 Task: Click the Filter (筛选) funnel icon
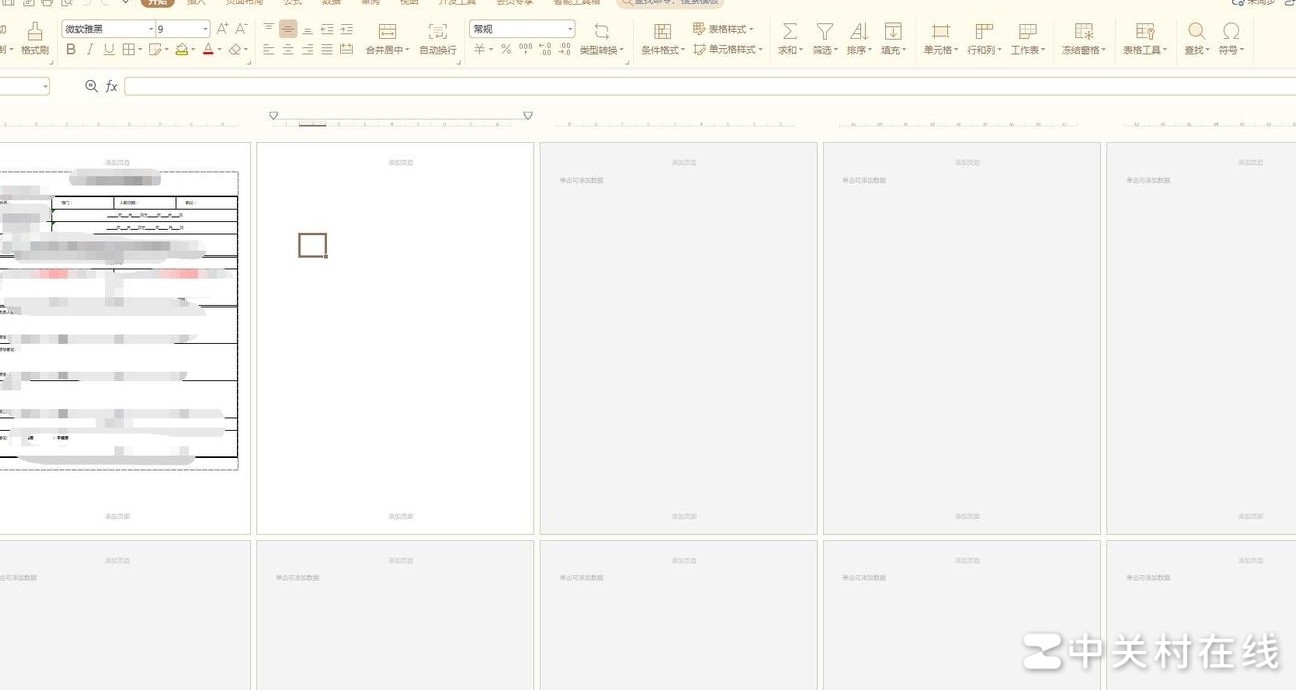pyautogui.click(x=824, y=32)
